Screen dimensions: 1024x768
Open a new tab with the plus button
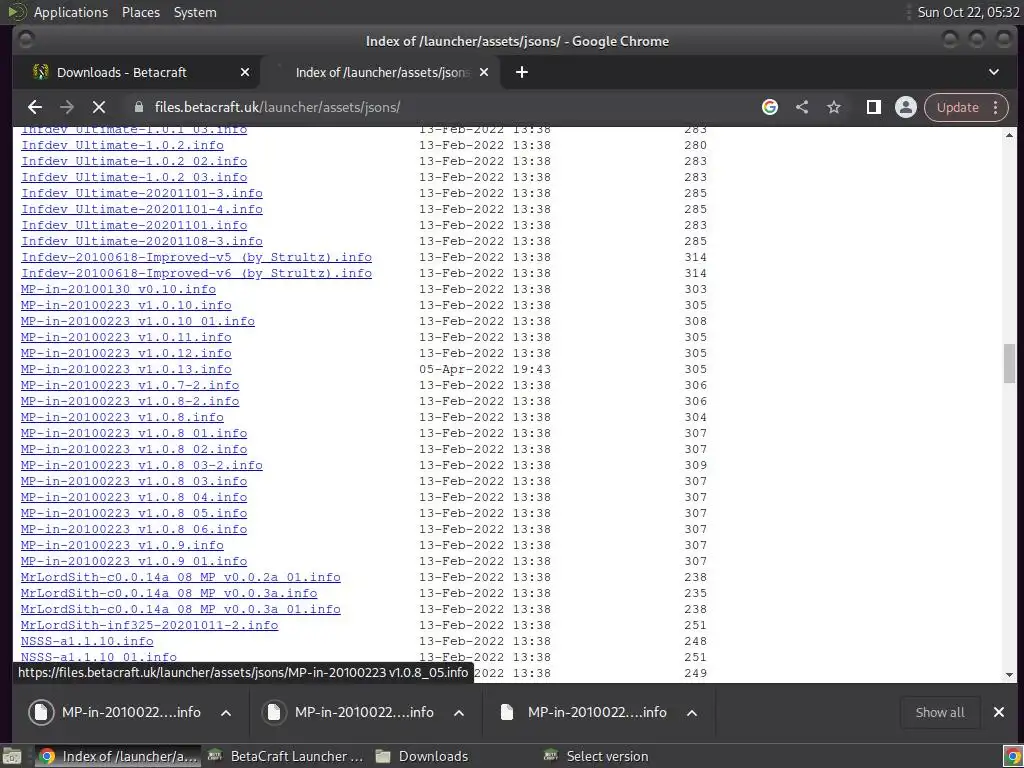(522, 72)
